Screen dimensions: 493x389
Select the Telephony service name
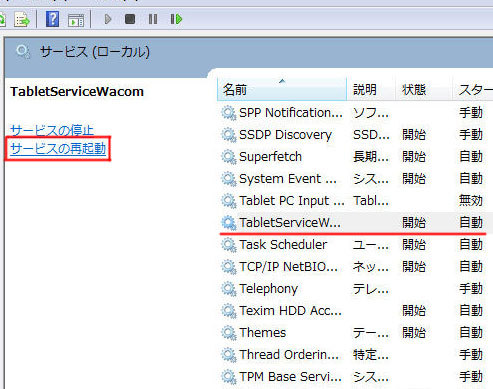coord(268,289)
